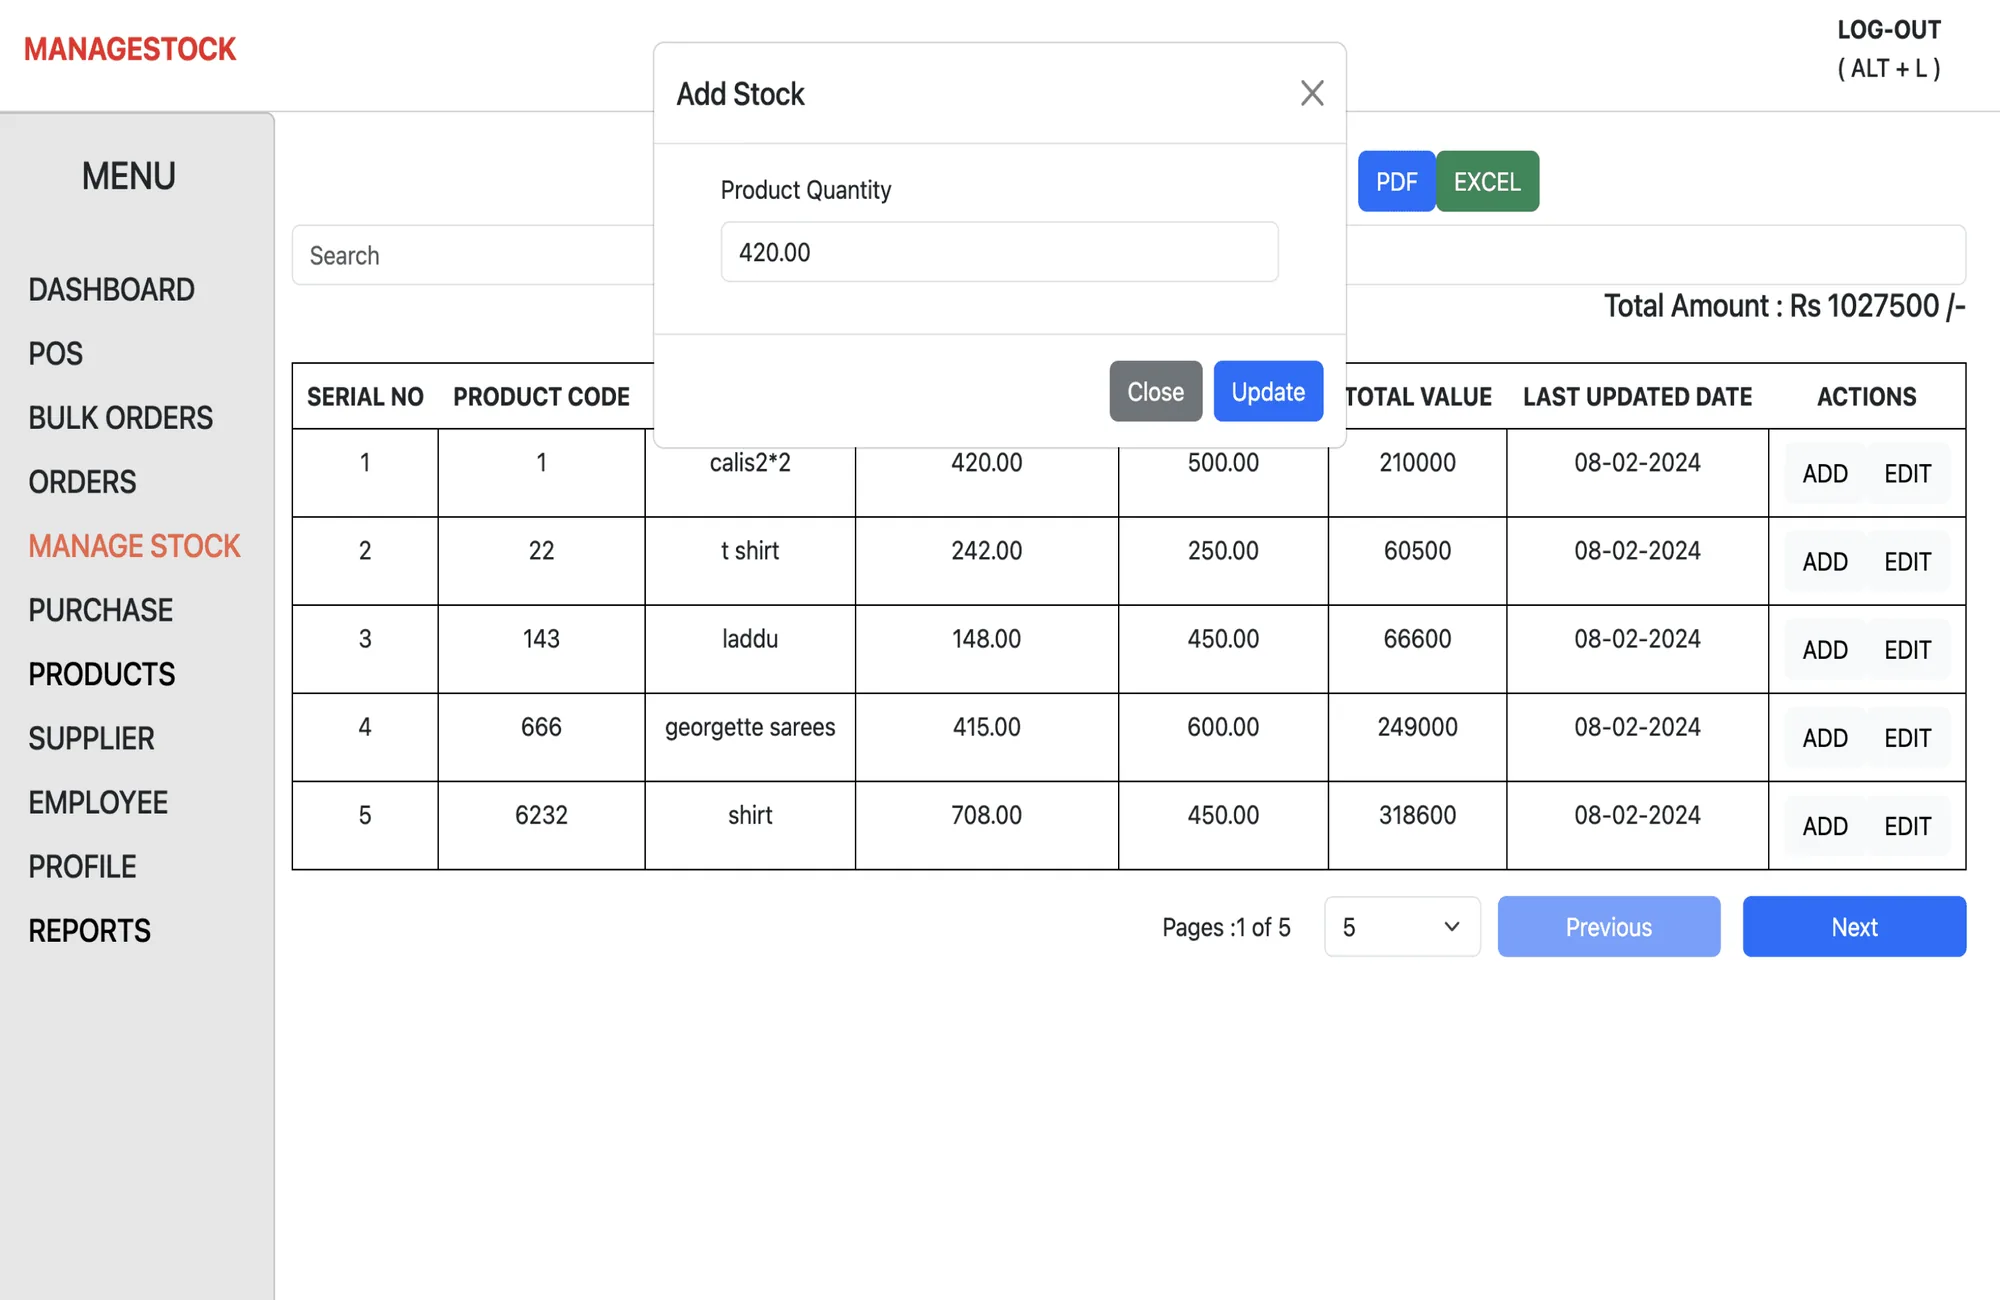Open the POS menu item
2000x1300 pixels.
tap(55, 354)
